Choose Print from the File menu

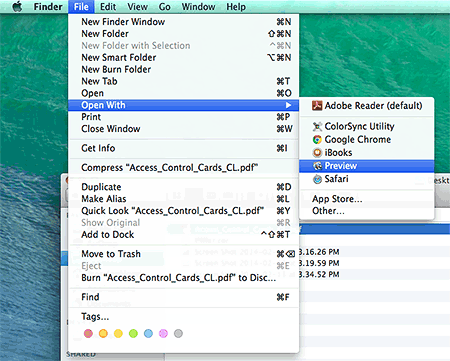click(x=183, y=117)
